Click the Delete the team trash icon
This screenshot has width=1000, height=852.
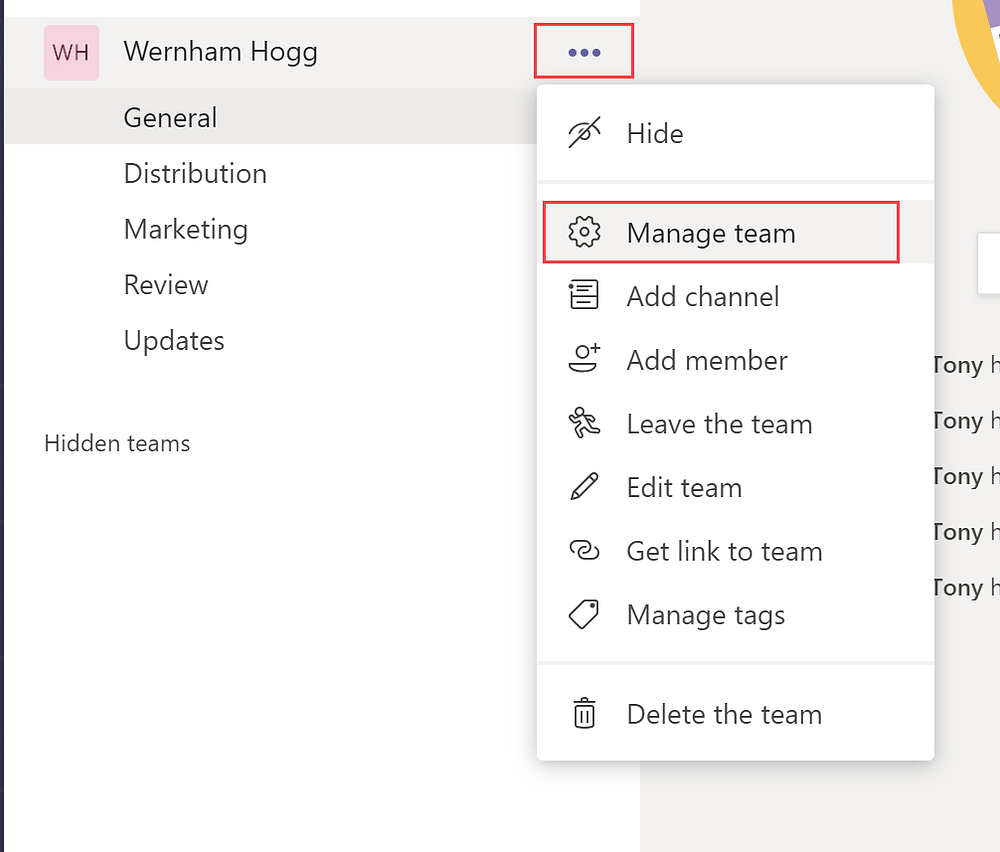click(x=584, y=713)
